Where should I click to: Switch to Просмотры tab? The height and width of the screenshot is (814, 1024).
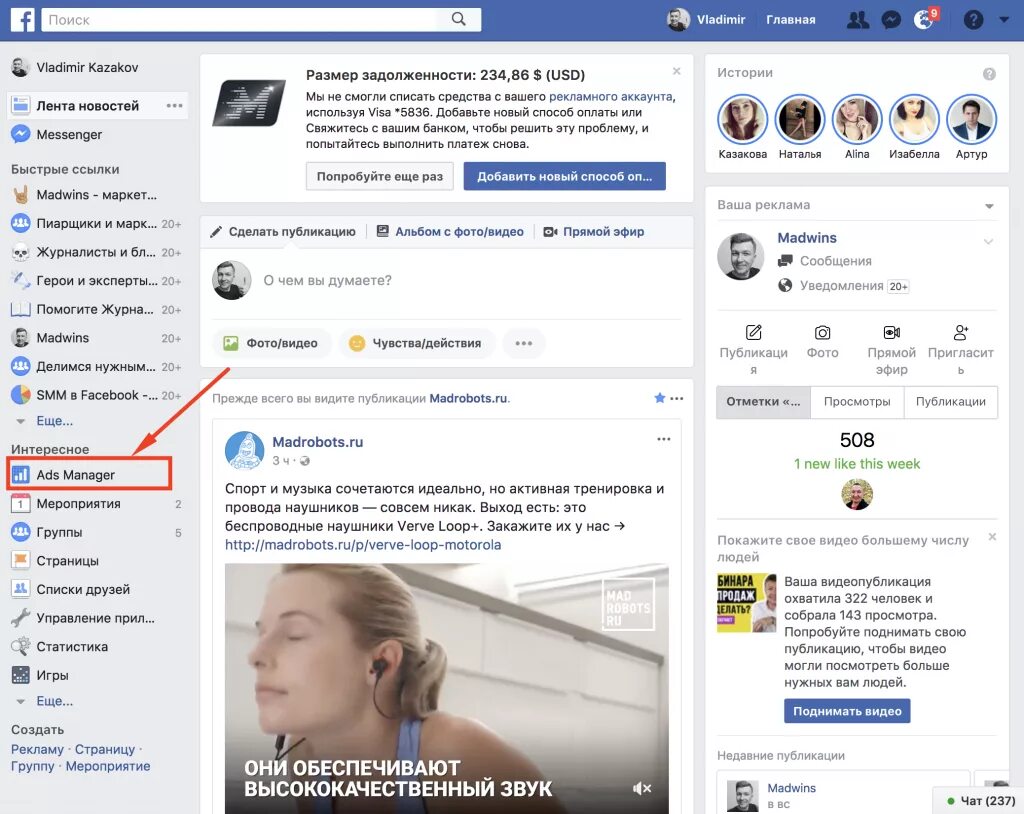[x=857, y=402]
